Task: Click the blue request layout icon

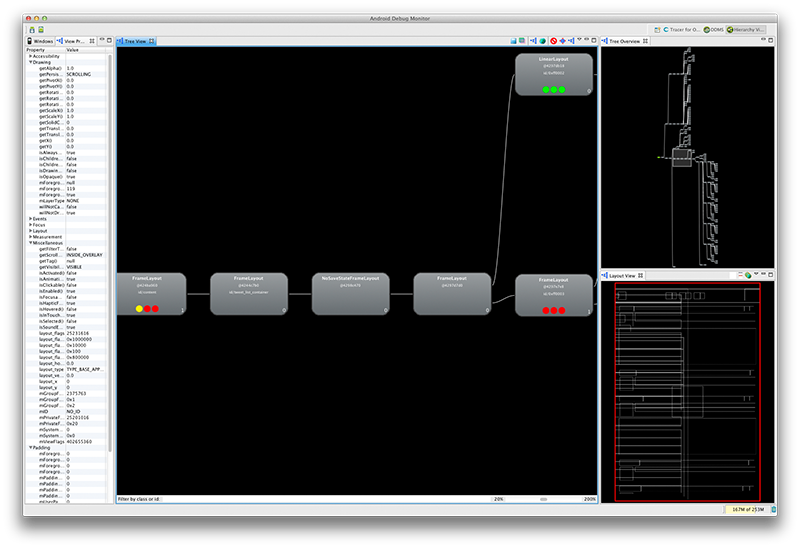Action: pos(562,41)
